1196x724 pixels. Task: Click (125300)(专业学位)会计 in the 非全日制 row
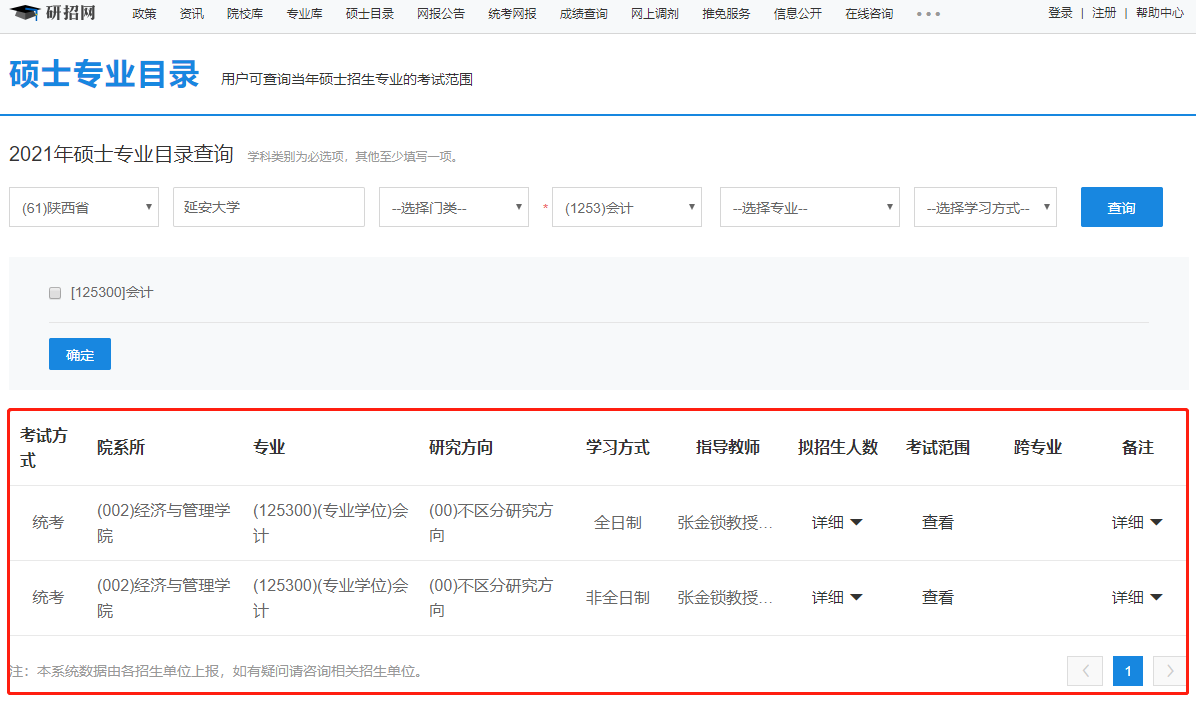(x=330, y=597)
